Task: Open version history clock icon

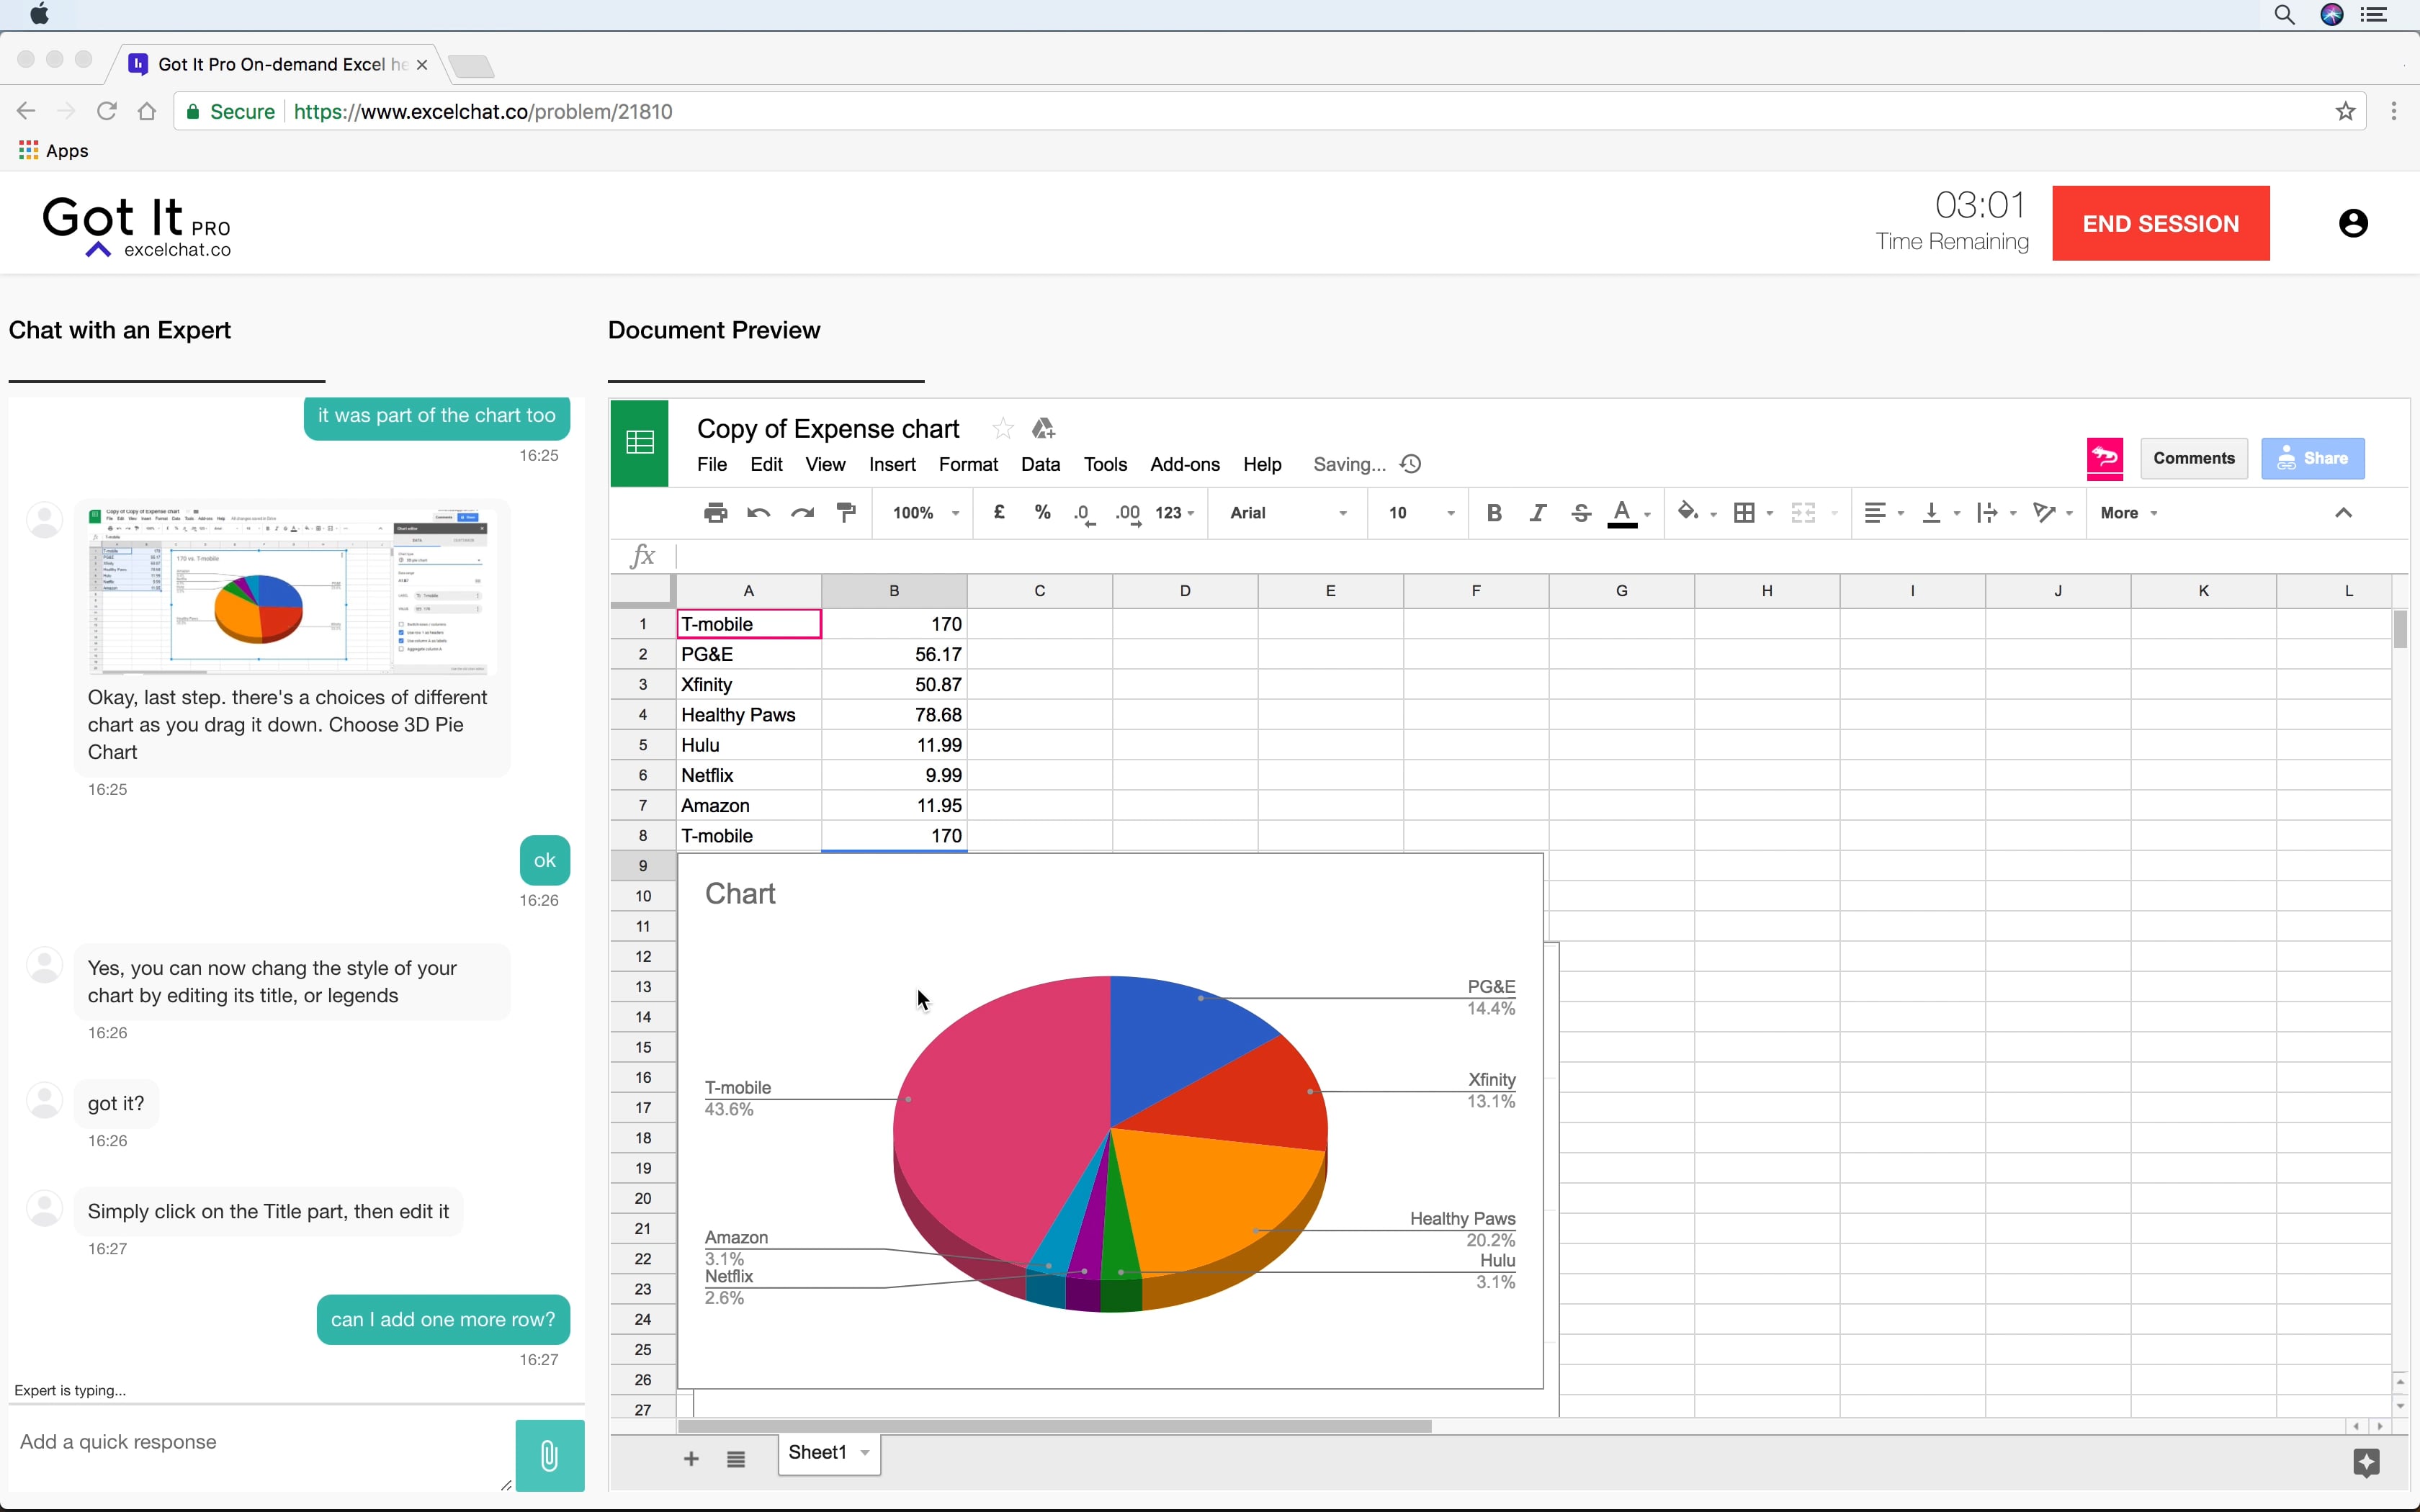Action: click(x=1410, y=464)
